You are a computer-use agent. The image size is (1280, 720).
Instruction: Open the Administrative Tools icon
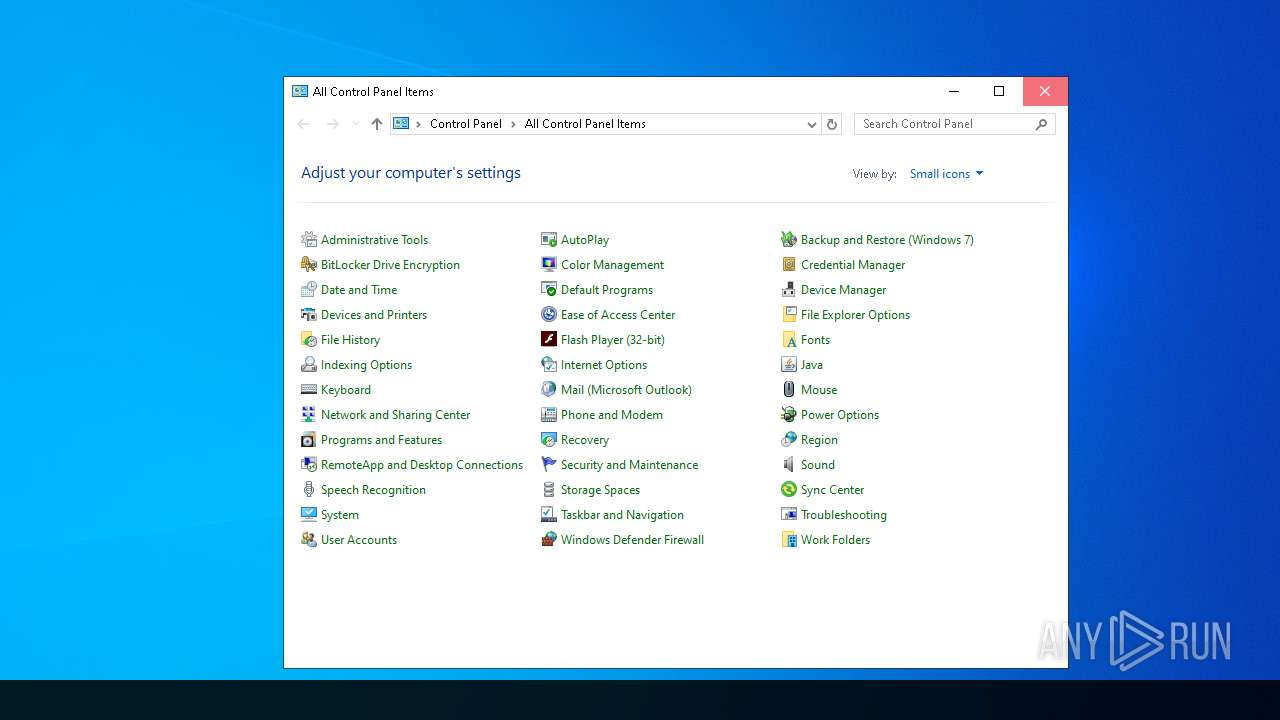tap(309, 240)
